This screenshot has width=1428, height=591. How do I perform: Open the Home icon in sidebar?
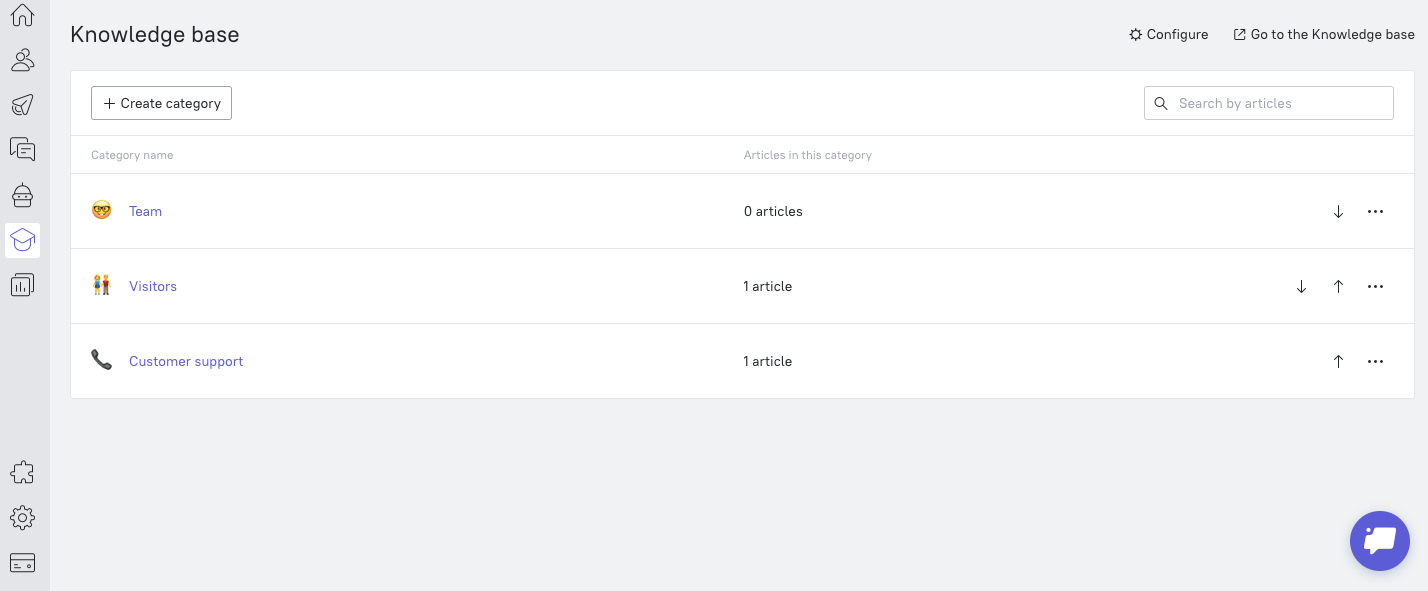click(x=22, y=16)
